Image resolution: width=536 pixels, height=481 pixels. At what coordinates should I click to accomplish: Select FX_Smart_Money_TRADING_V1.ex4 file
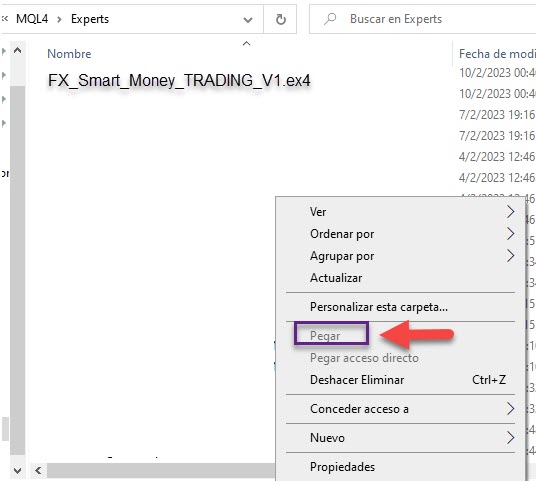pyautogui.click(x=179, y=81)
